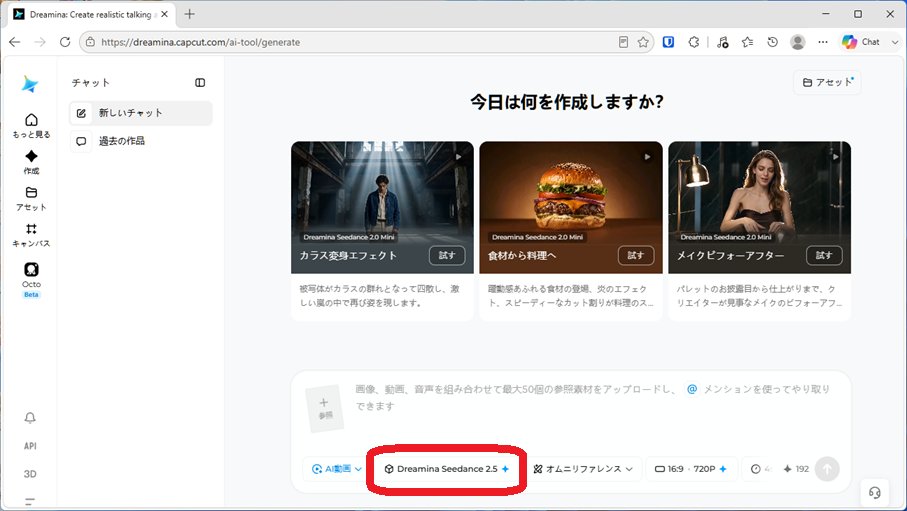This screenshot has height=511, width=907.
Task: Close the Dreamina browser tab
Action: point(164,14)
